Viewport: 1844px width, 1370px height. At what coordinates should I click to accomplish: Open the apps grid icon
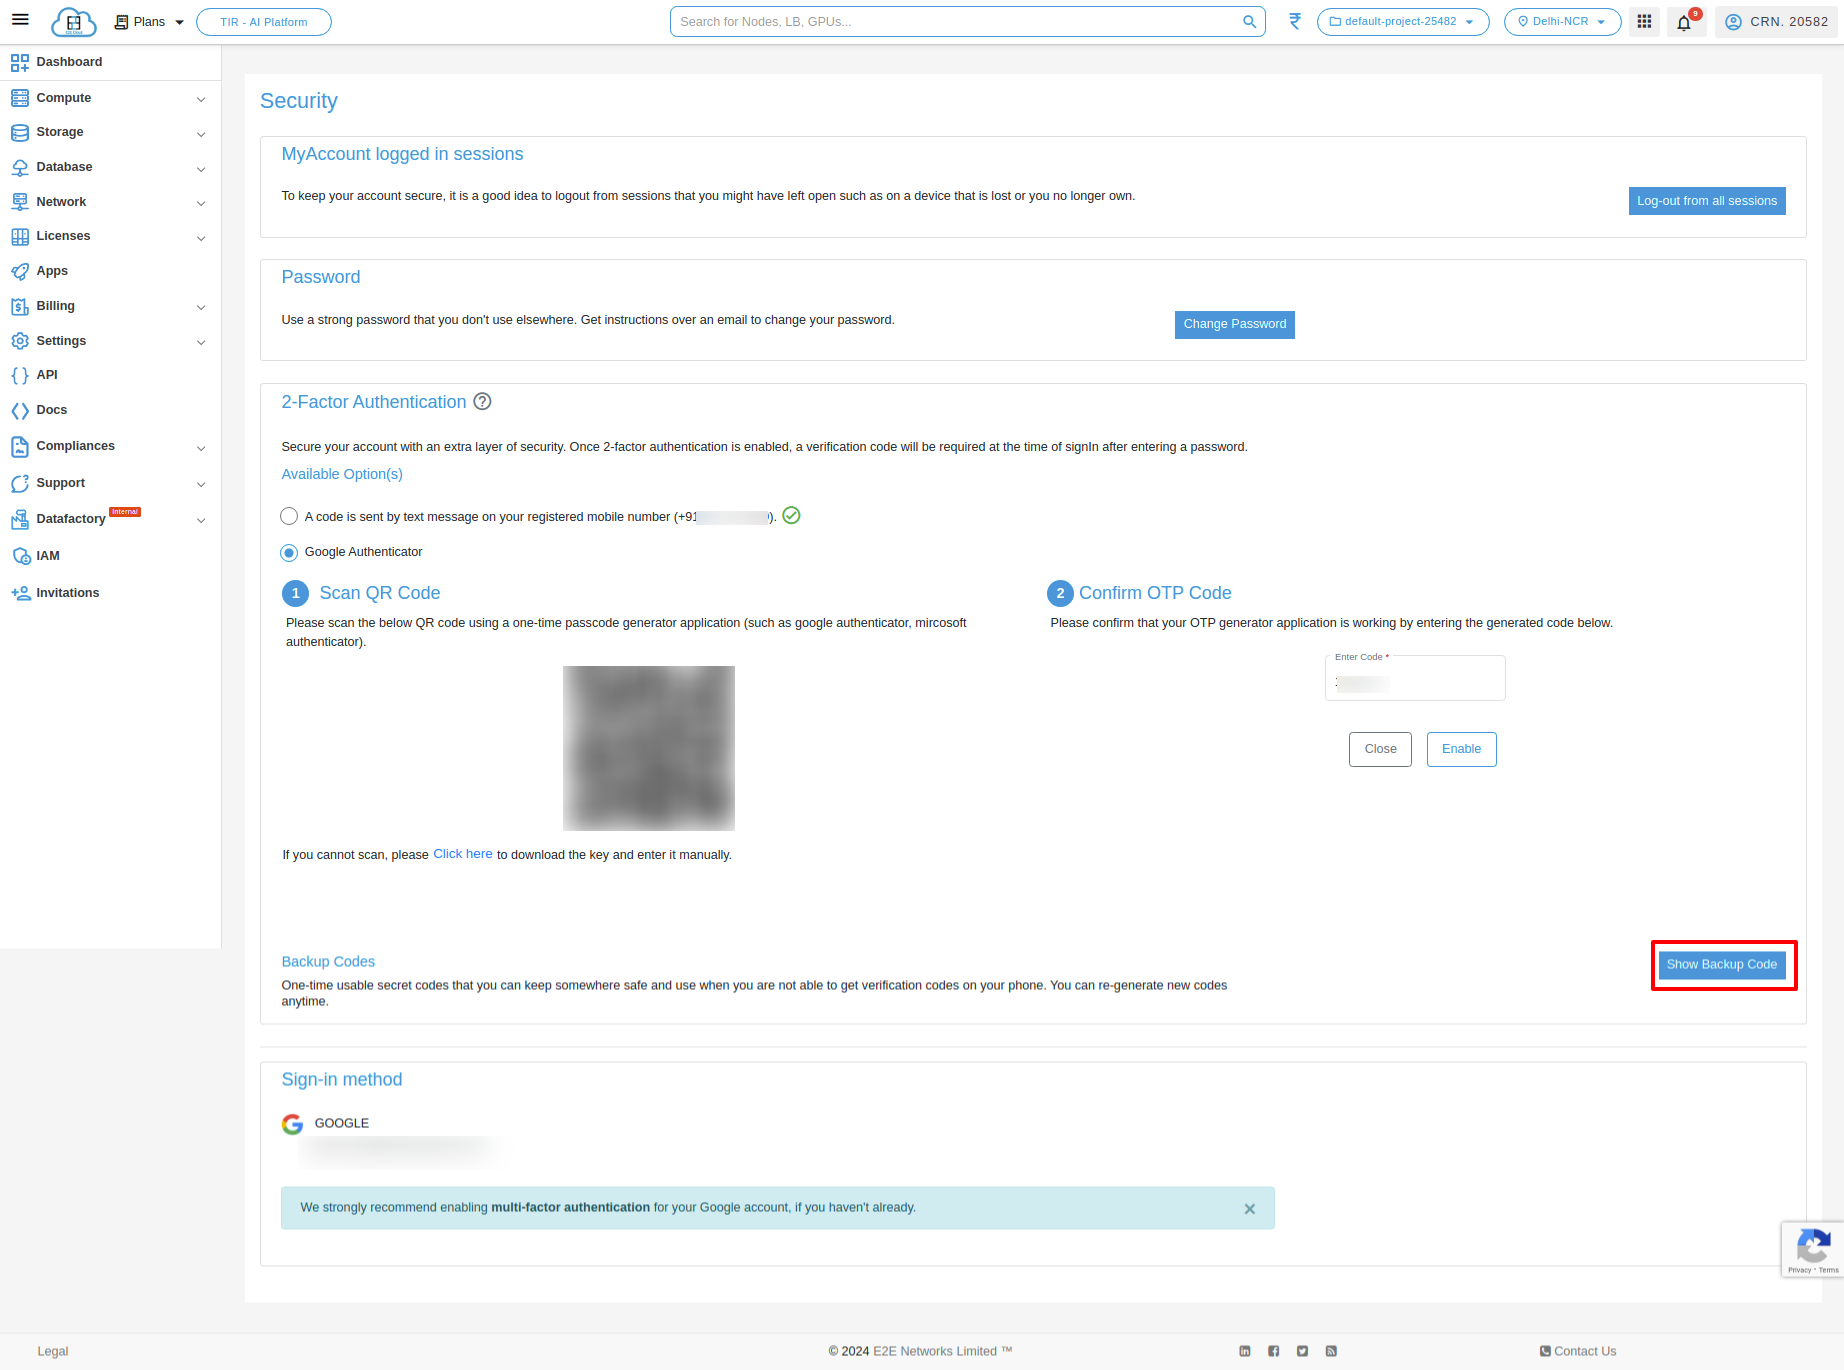coord(1644,21)
